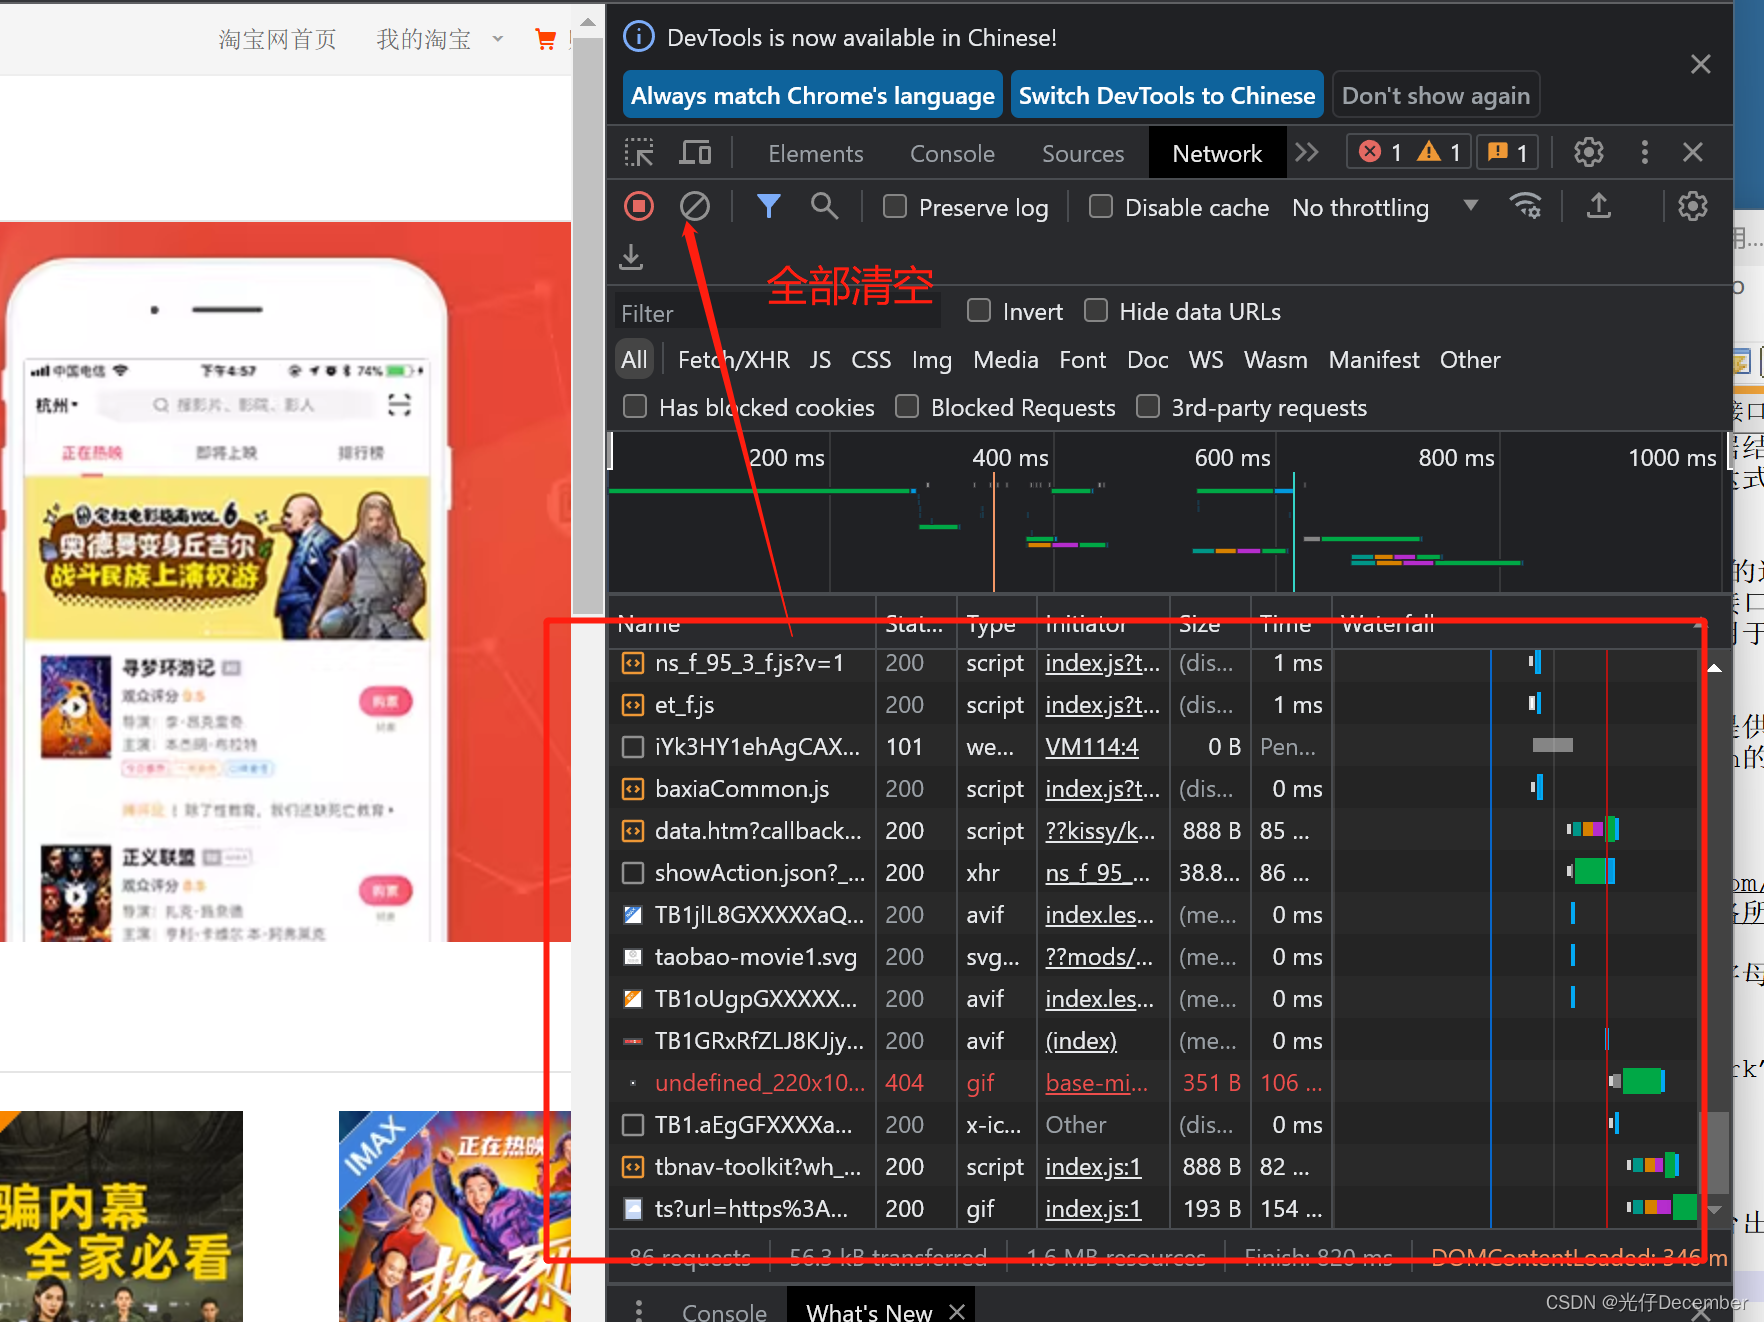The width and height of the screenshot is (1764, 1322).
Task: Click the IMAX movie poster thumbnail
Action: [x=455, y=1215]
